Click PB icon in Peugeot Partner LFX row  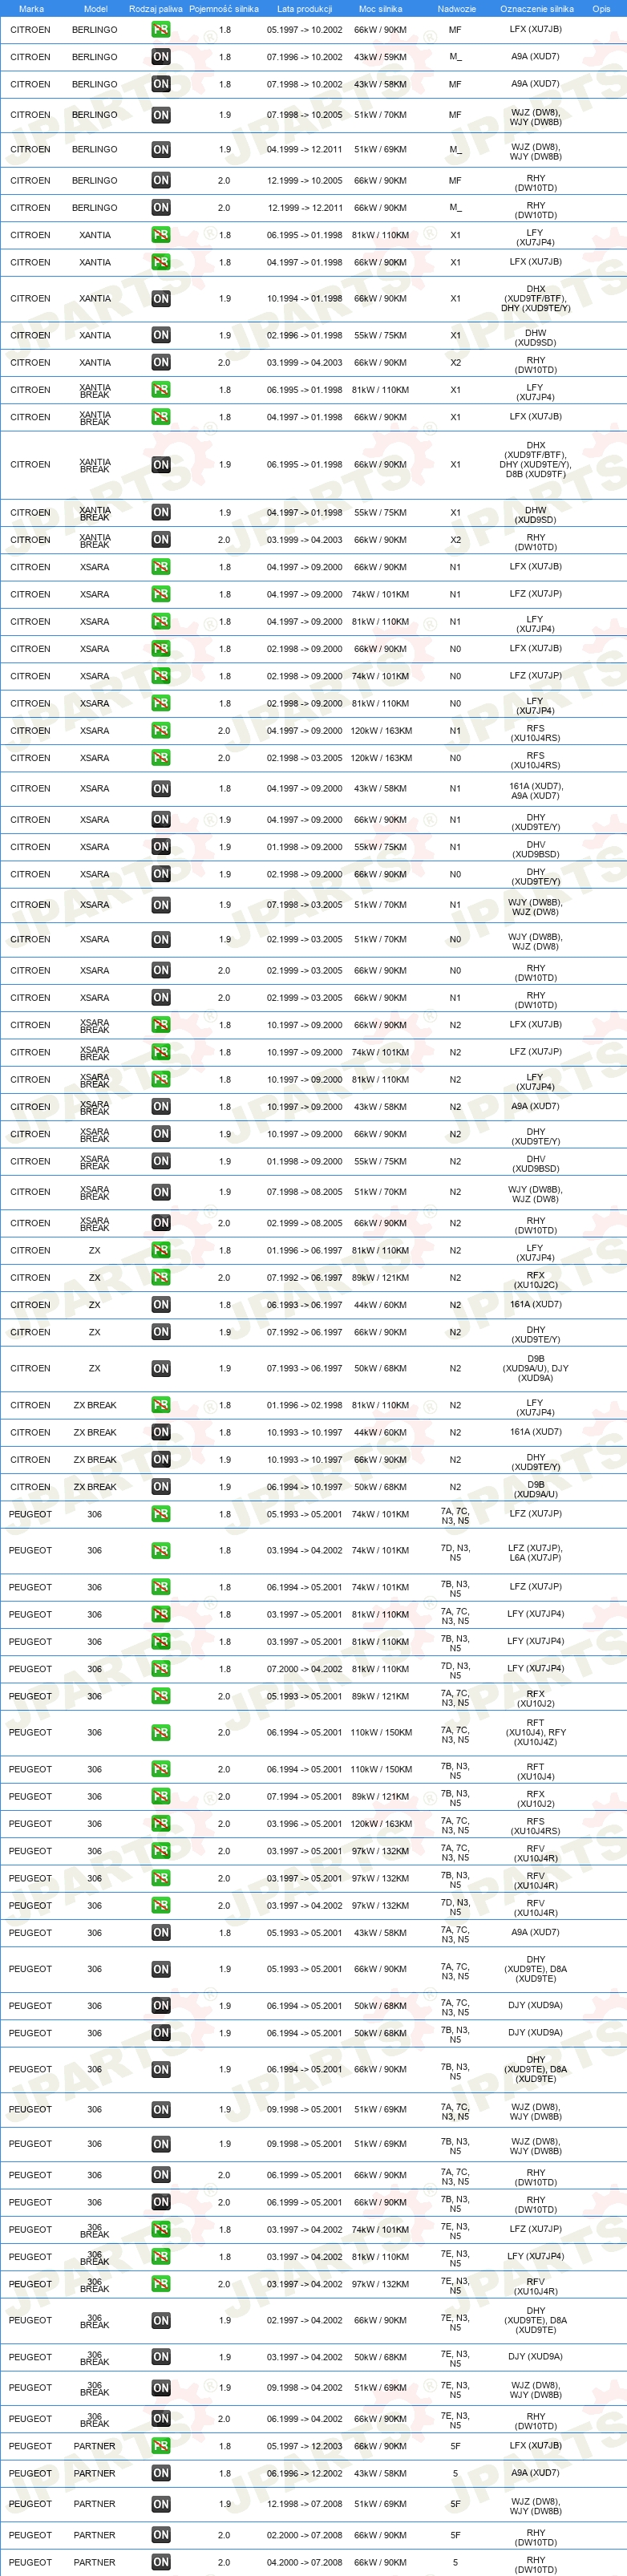point(161,2446)
